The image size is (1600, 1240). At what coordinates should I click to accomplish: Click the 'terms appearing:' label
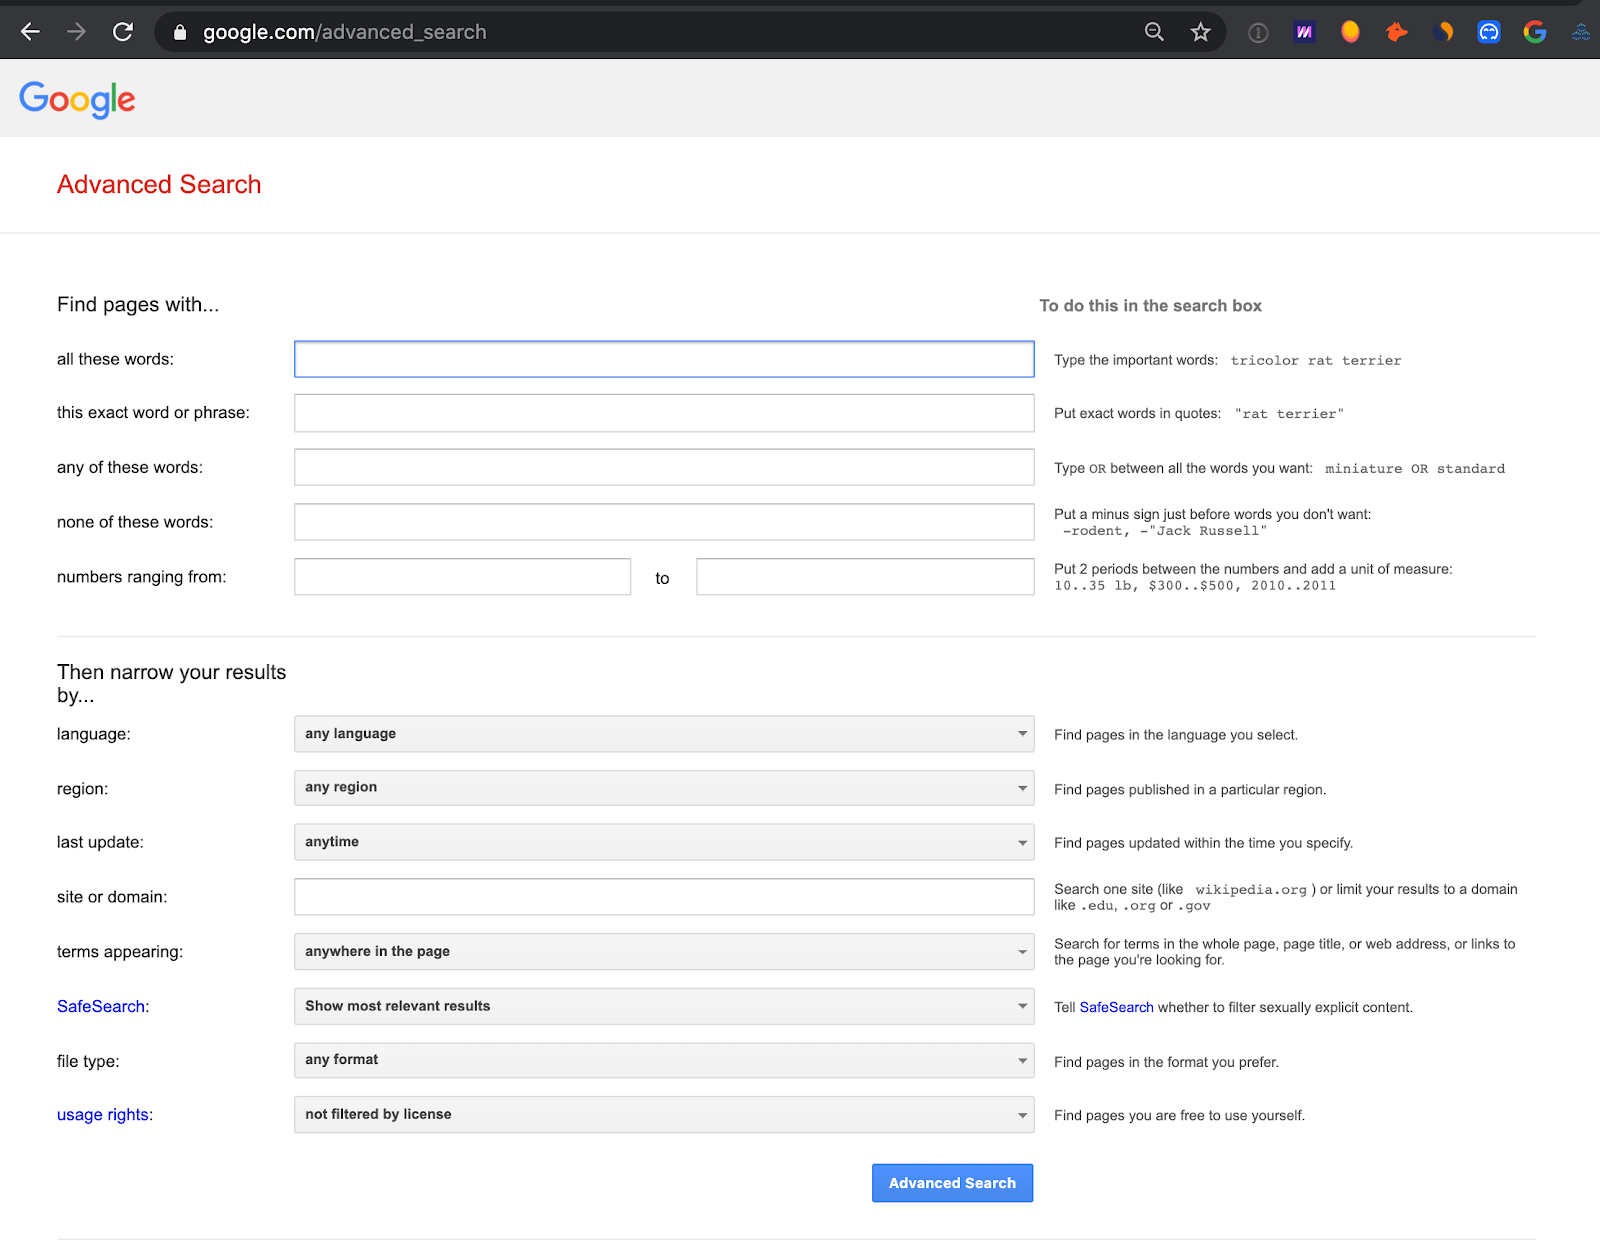point(120,952)
